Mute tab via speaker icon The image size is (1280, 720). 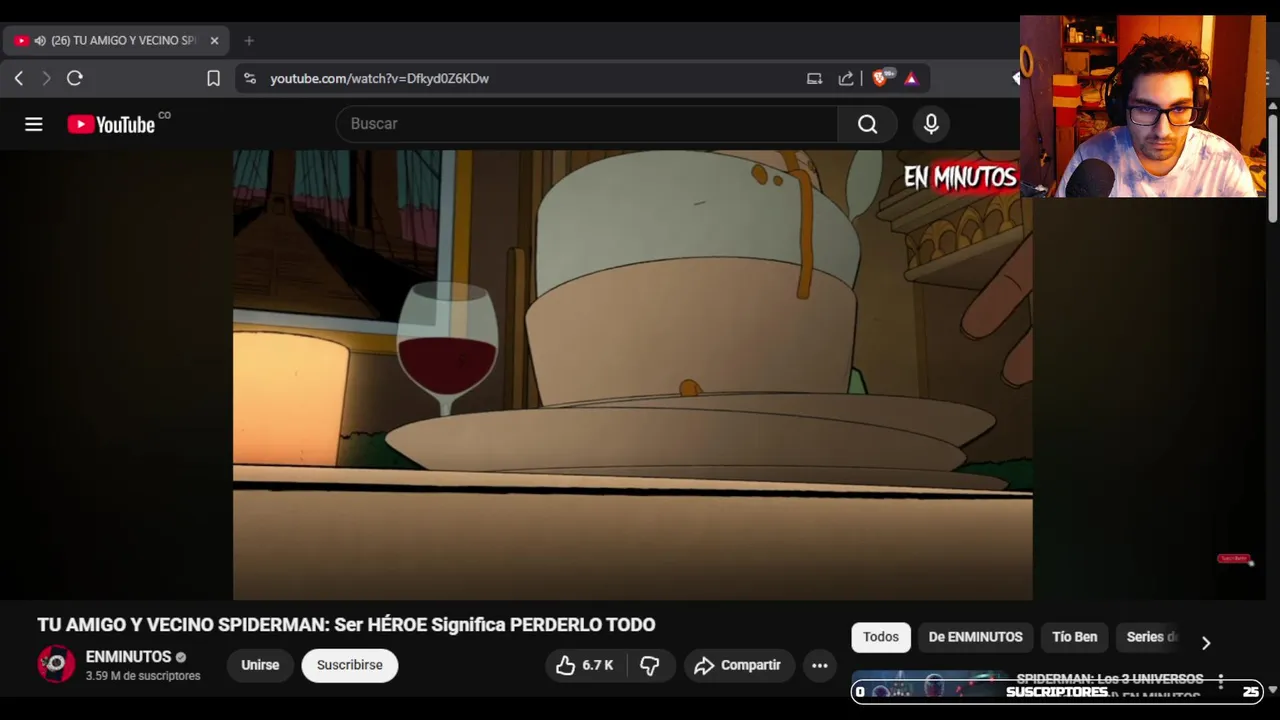40,41
